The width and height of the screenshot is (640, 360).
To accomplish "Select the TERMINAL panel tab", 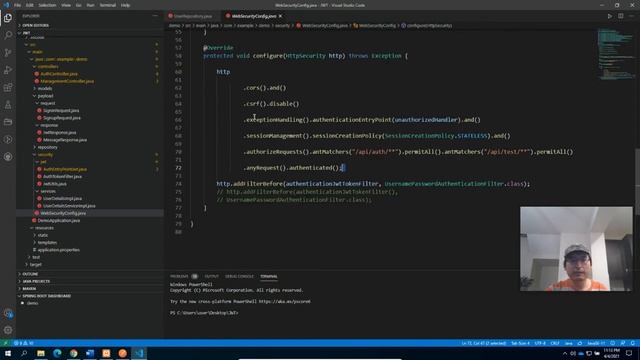I will coord(269,276).
